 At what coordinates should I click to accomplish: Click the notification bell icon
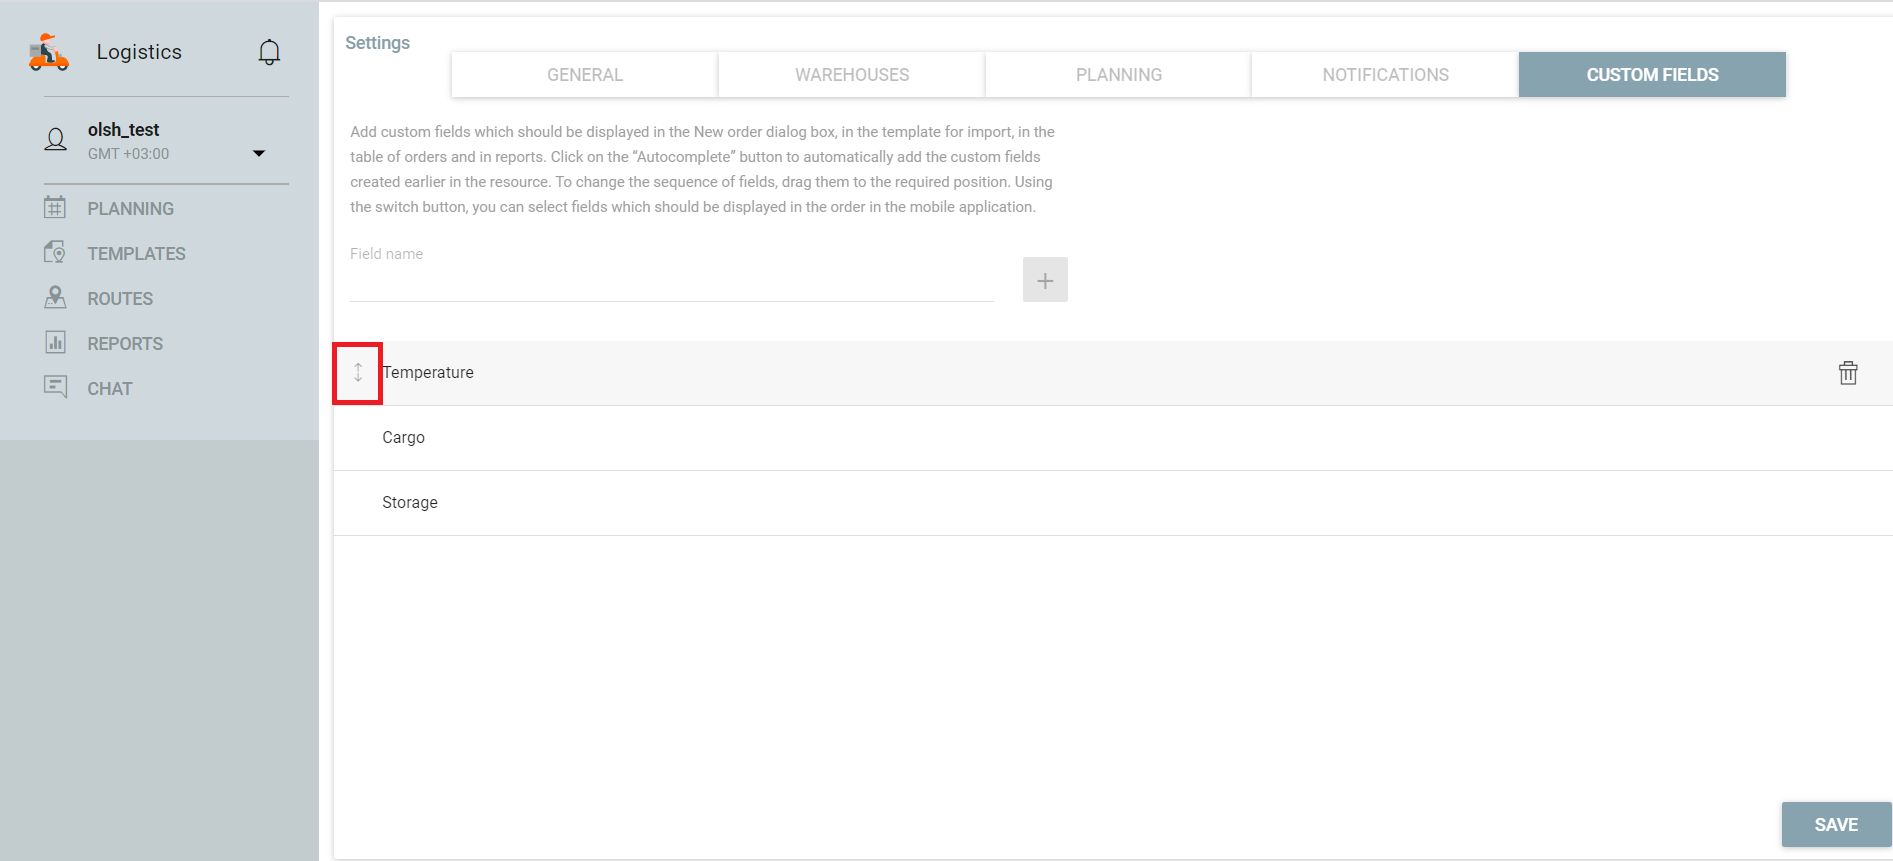(269, 52)
